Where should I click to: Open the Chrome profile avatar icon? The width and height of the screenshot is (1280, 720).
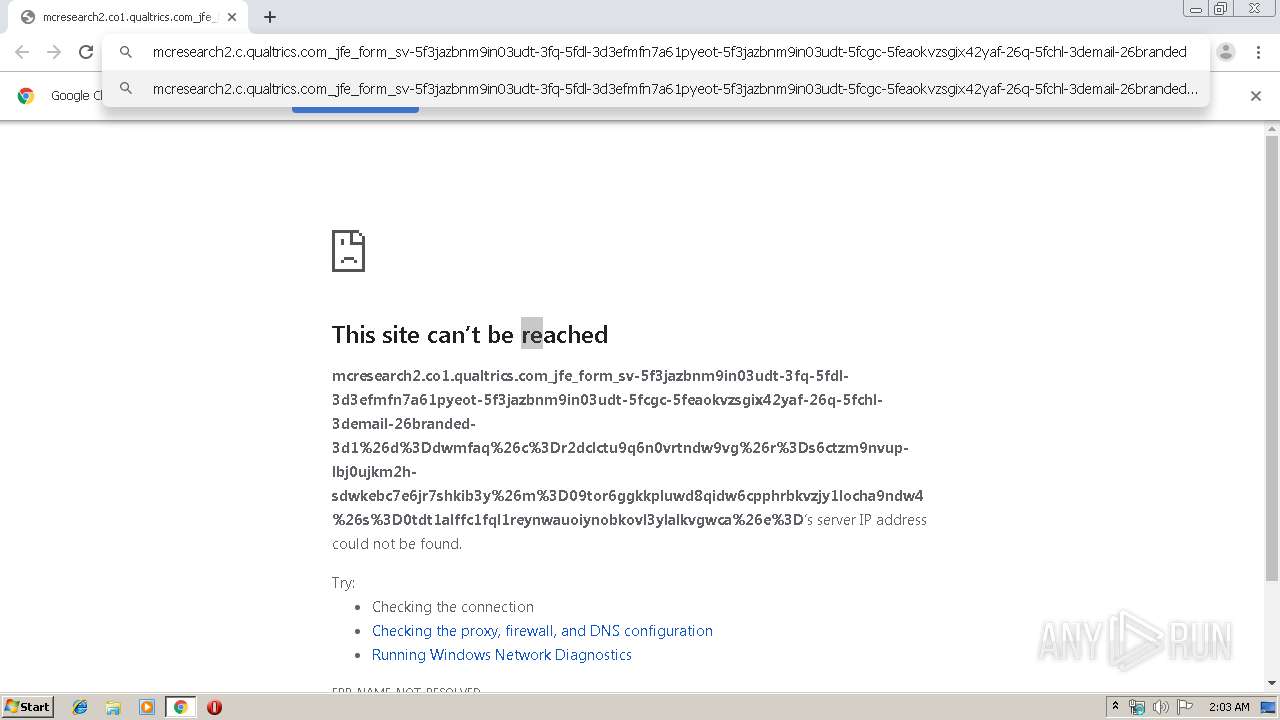click(1226, 52)
